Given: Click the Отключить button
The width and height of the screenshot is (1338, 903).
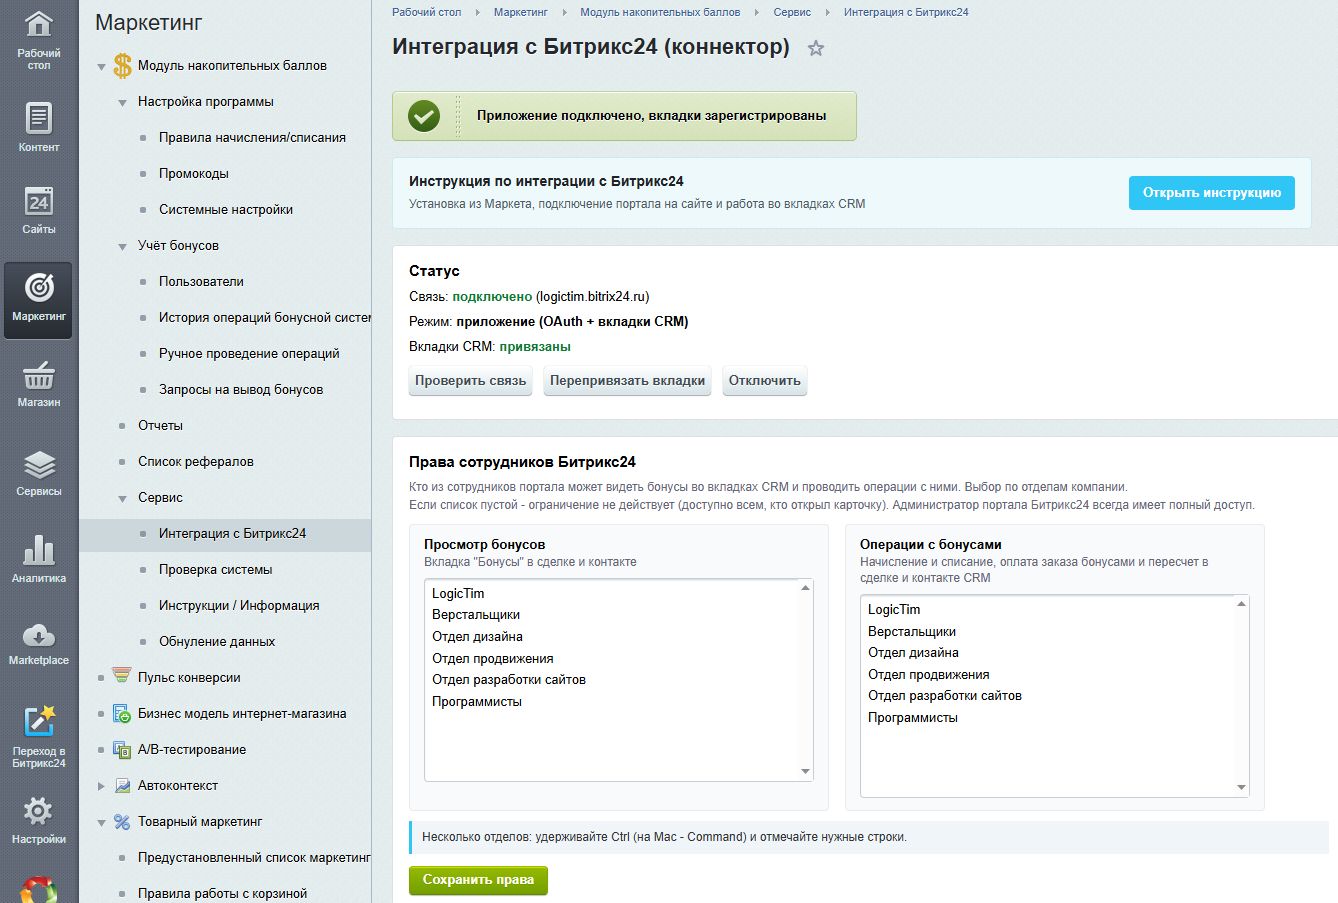Looking at the screenshot, I should click(x=765, y=381).
